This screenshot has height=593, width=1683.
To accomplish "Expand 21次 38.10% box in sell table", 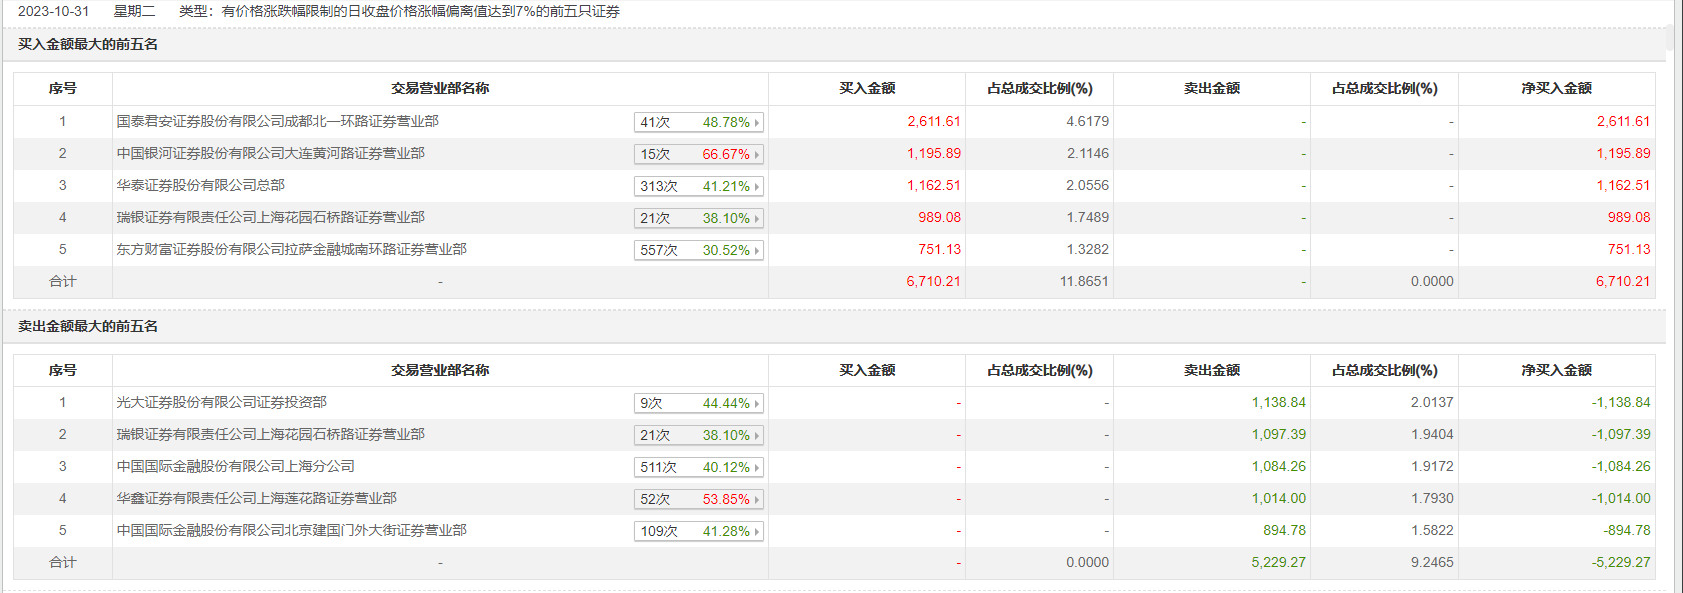I will [x=699, y=435].
